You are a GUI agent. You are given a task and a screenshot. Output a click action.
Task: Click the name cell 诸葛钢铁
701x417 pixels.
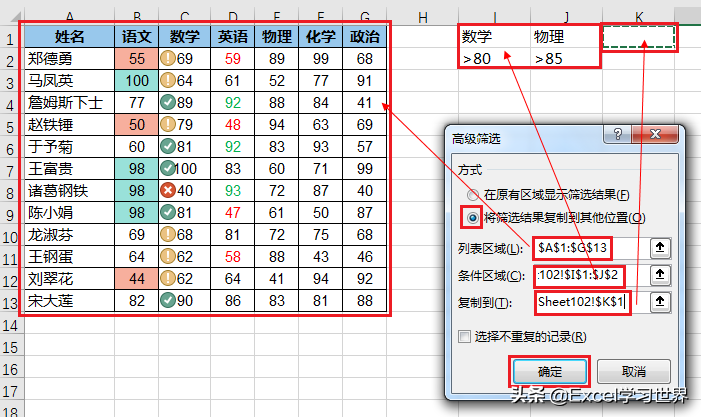[x=69, y=191]
